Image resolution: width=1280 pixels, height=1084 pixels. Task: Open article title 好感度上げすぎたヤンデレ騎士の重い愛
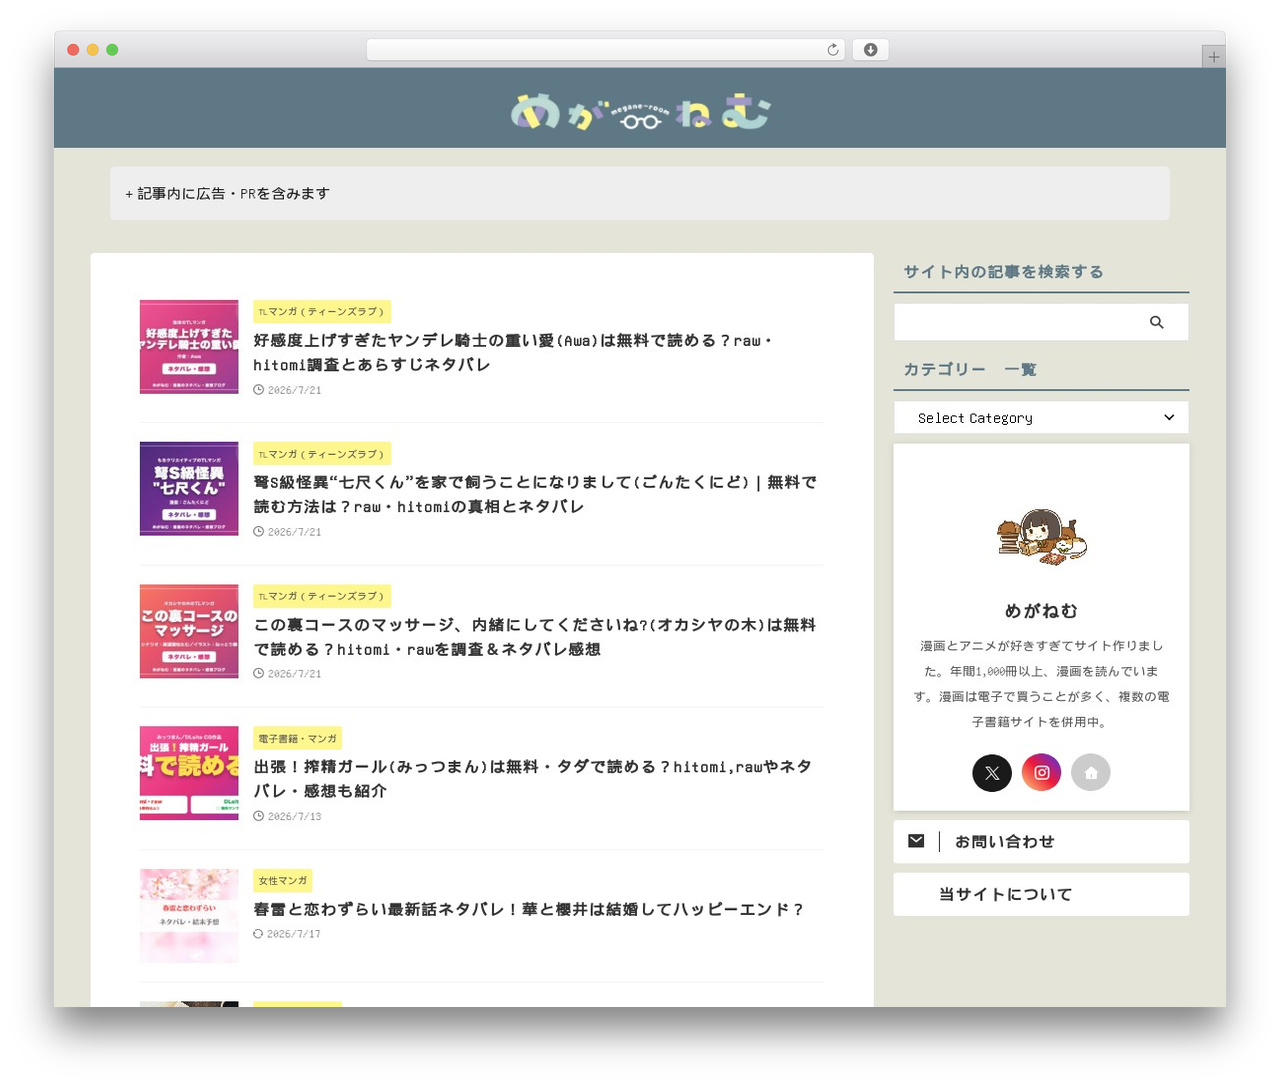tap(513, 353)
